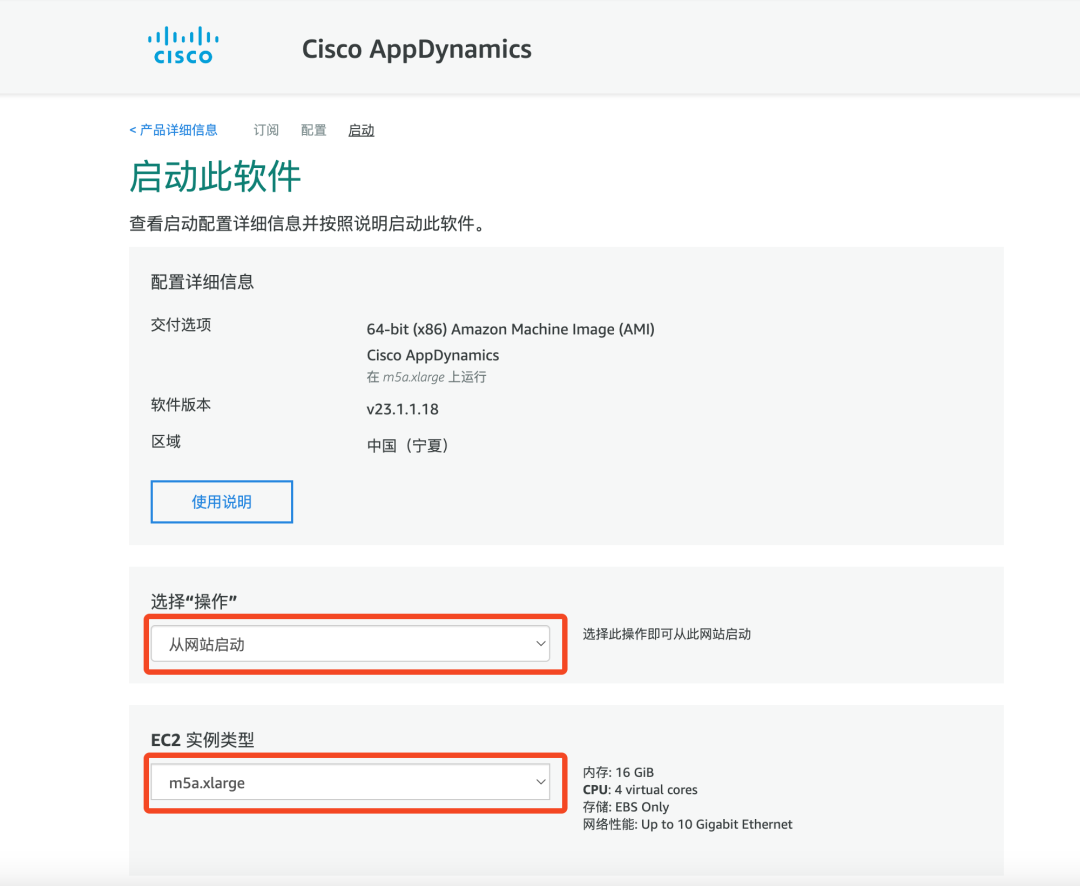Click the region value 中国（宁夏）

coord(408,446)
